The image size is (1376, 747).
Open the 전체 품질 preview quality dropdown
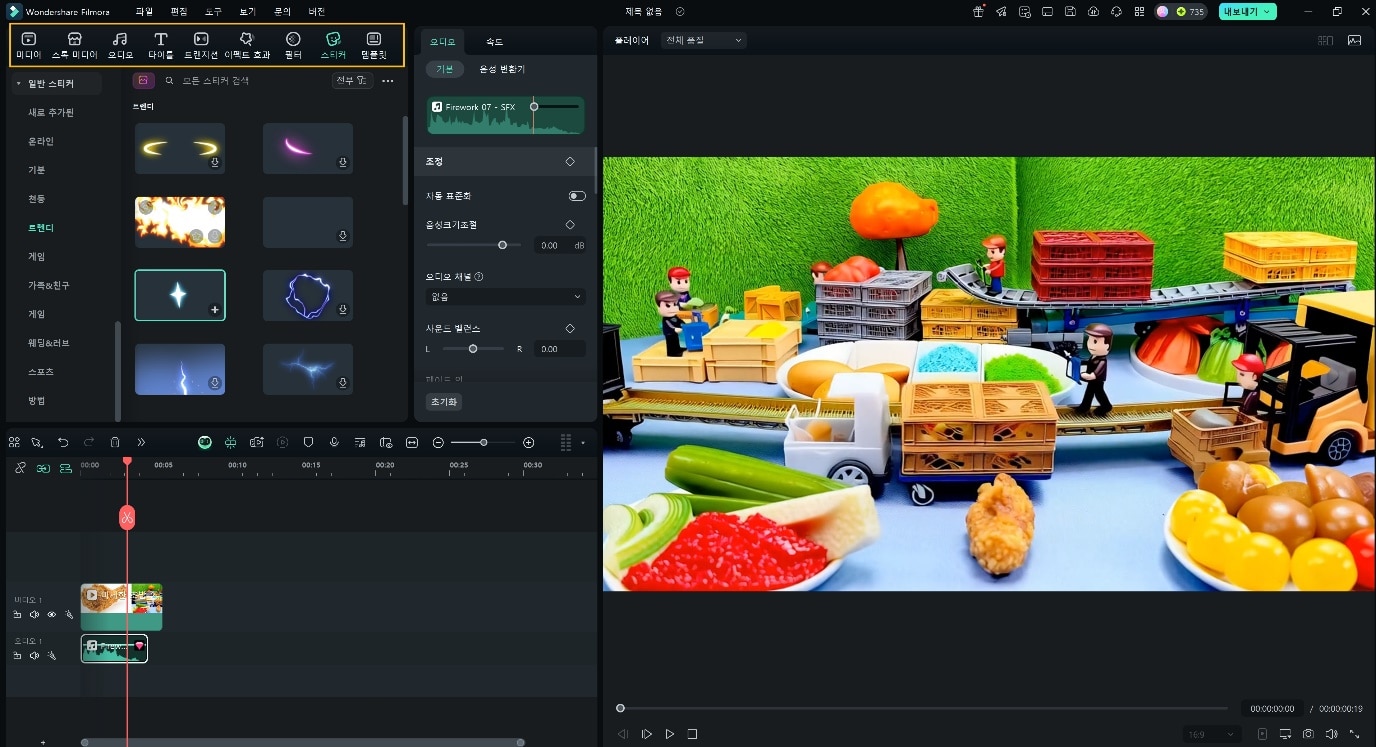click(x=704, y=40)
